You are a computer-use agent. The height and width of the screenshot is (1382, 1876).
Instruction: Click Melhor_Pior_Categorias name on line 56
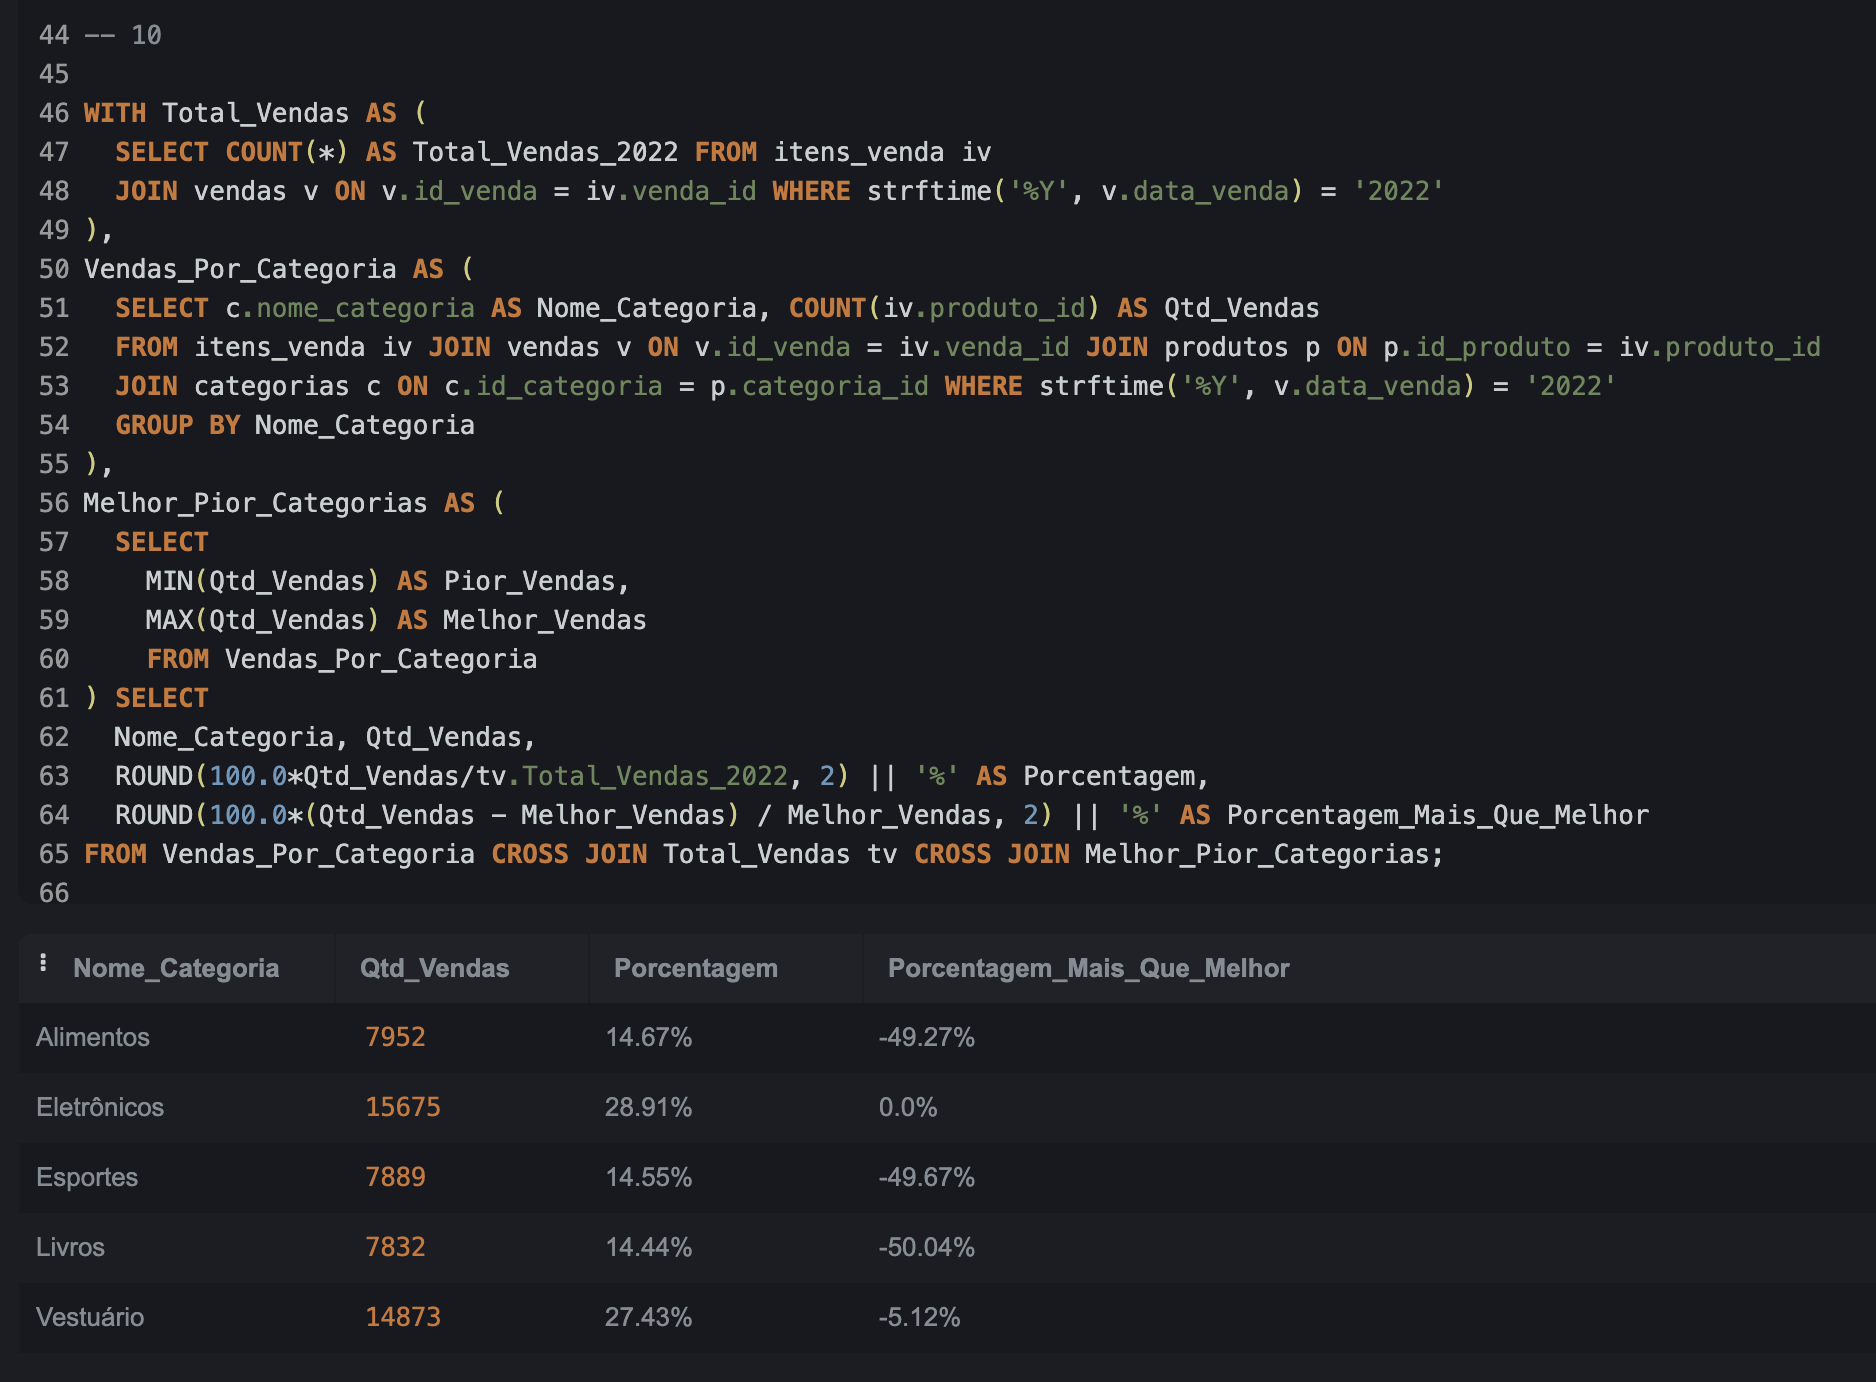coord(256,503)
